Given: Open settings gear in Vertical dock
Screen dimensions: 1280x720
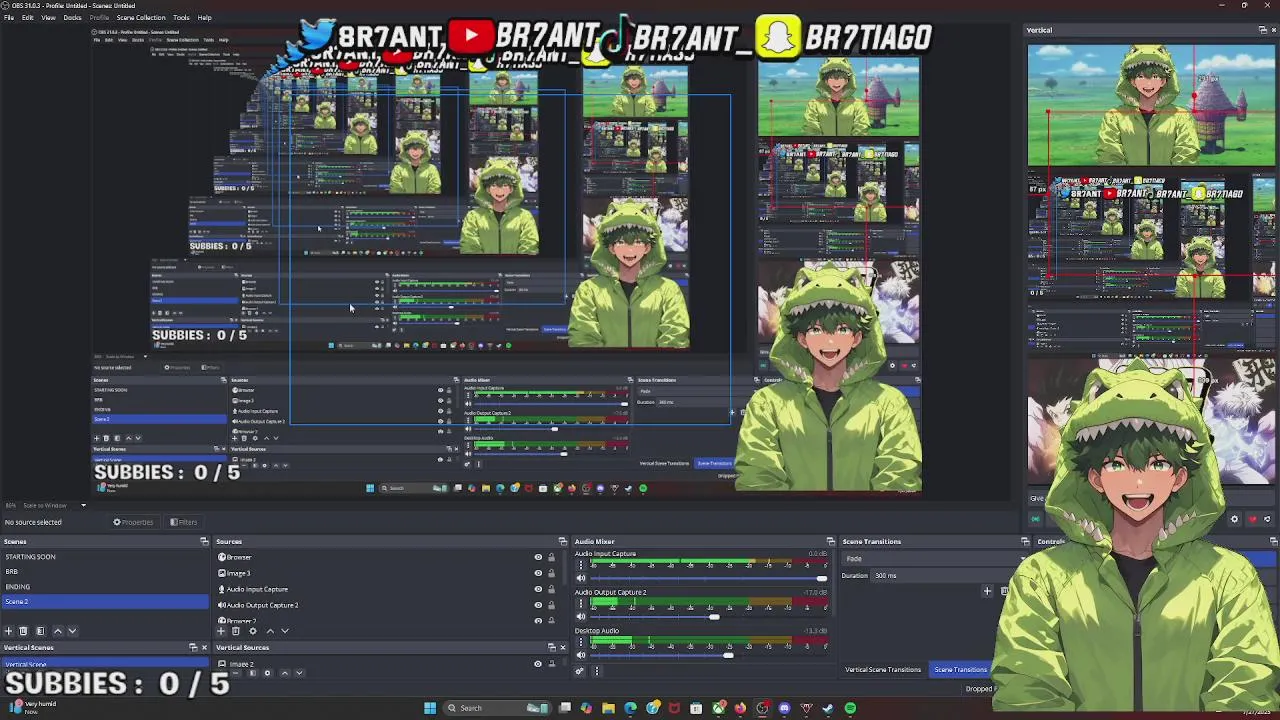Looking at the screenshot, I should click(1234, 520).
